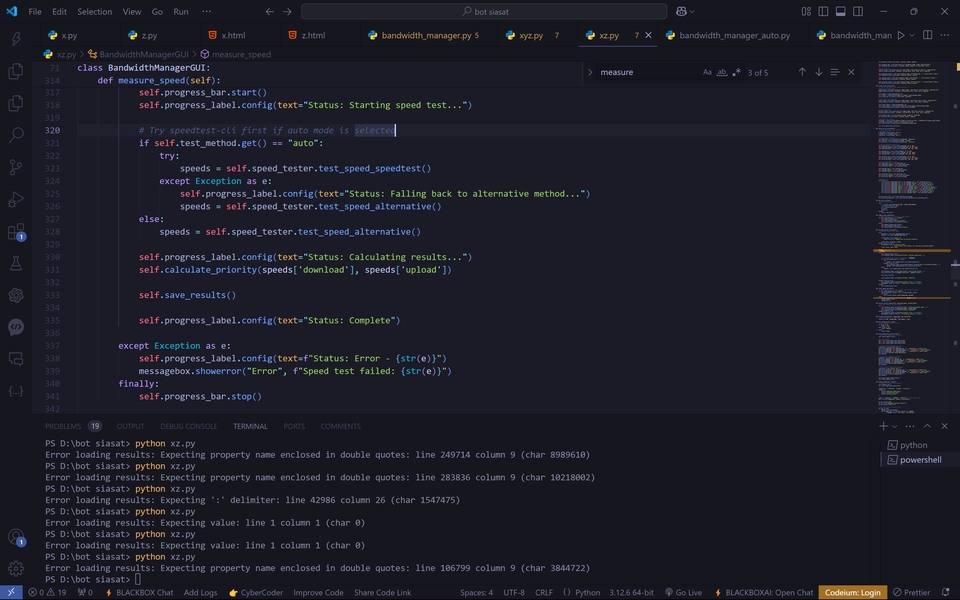The height and width of the screenshot is (600, 960).
Task: Toggle Match Whole Word in find widget
Action: [722, 72]
